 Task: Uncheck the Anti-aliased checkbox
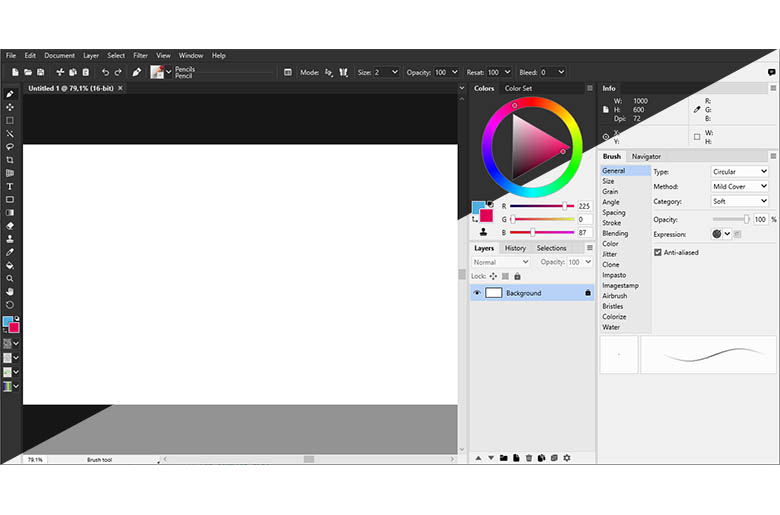pos(657,252)
